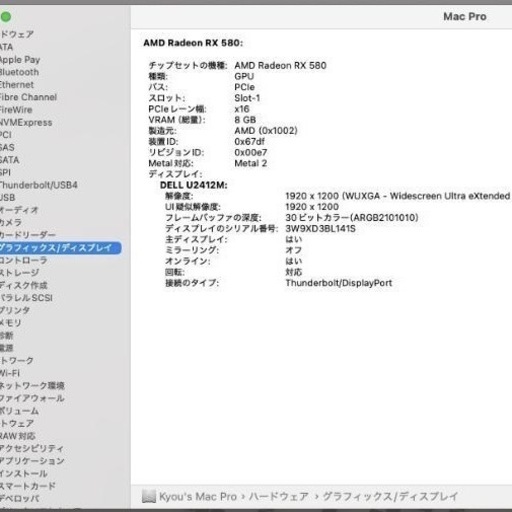This screenshot has height=512, width=512.
Task: Select ネットワーク環境 in sidebar
Action: tap(32, 386)
